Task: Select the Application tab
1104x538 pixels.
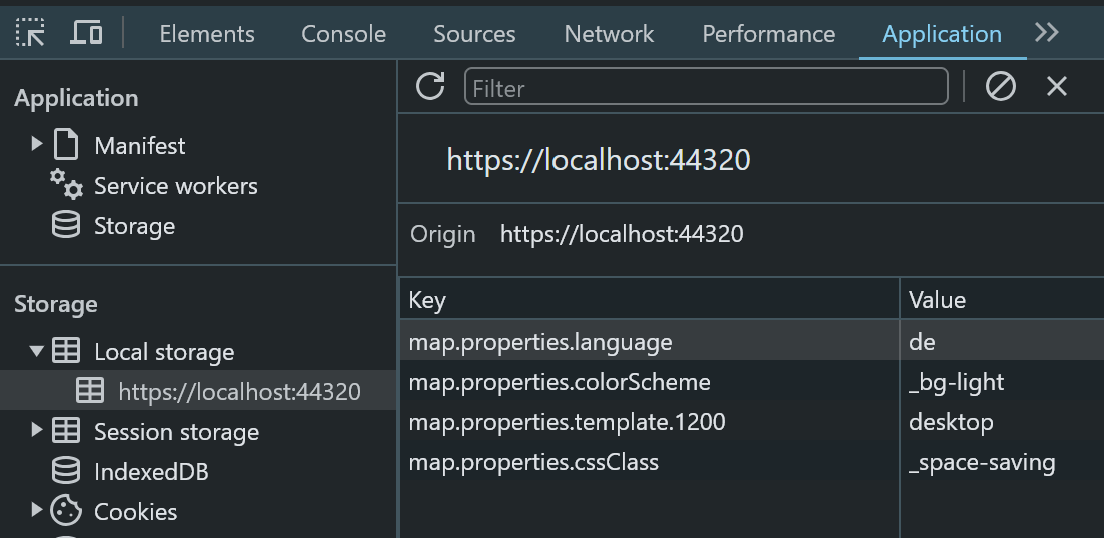Action: [942, 34]
